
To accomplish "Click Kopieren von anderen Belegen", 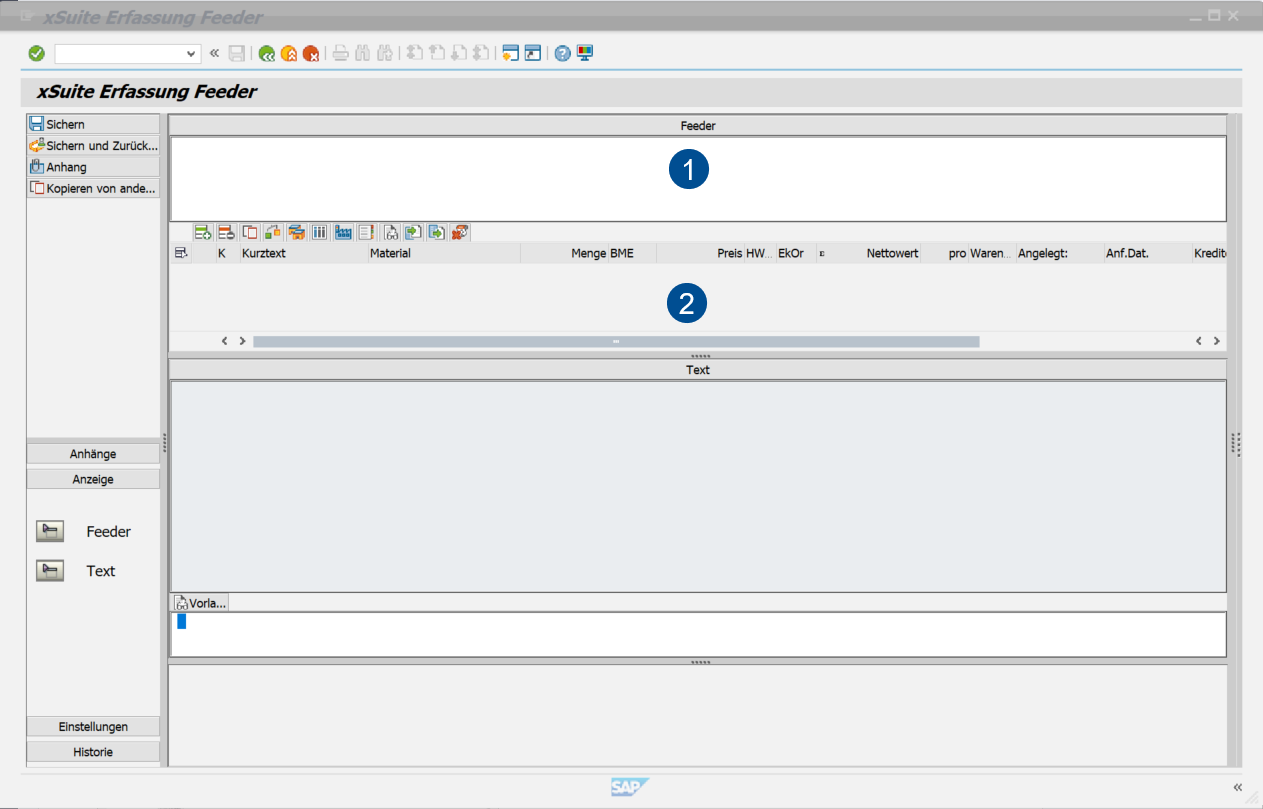I will point(93,188).
